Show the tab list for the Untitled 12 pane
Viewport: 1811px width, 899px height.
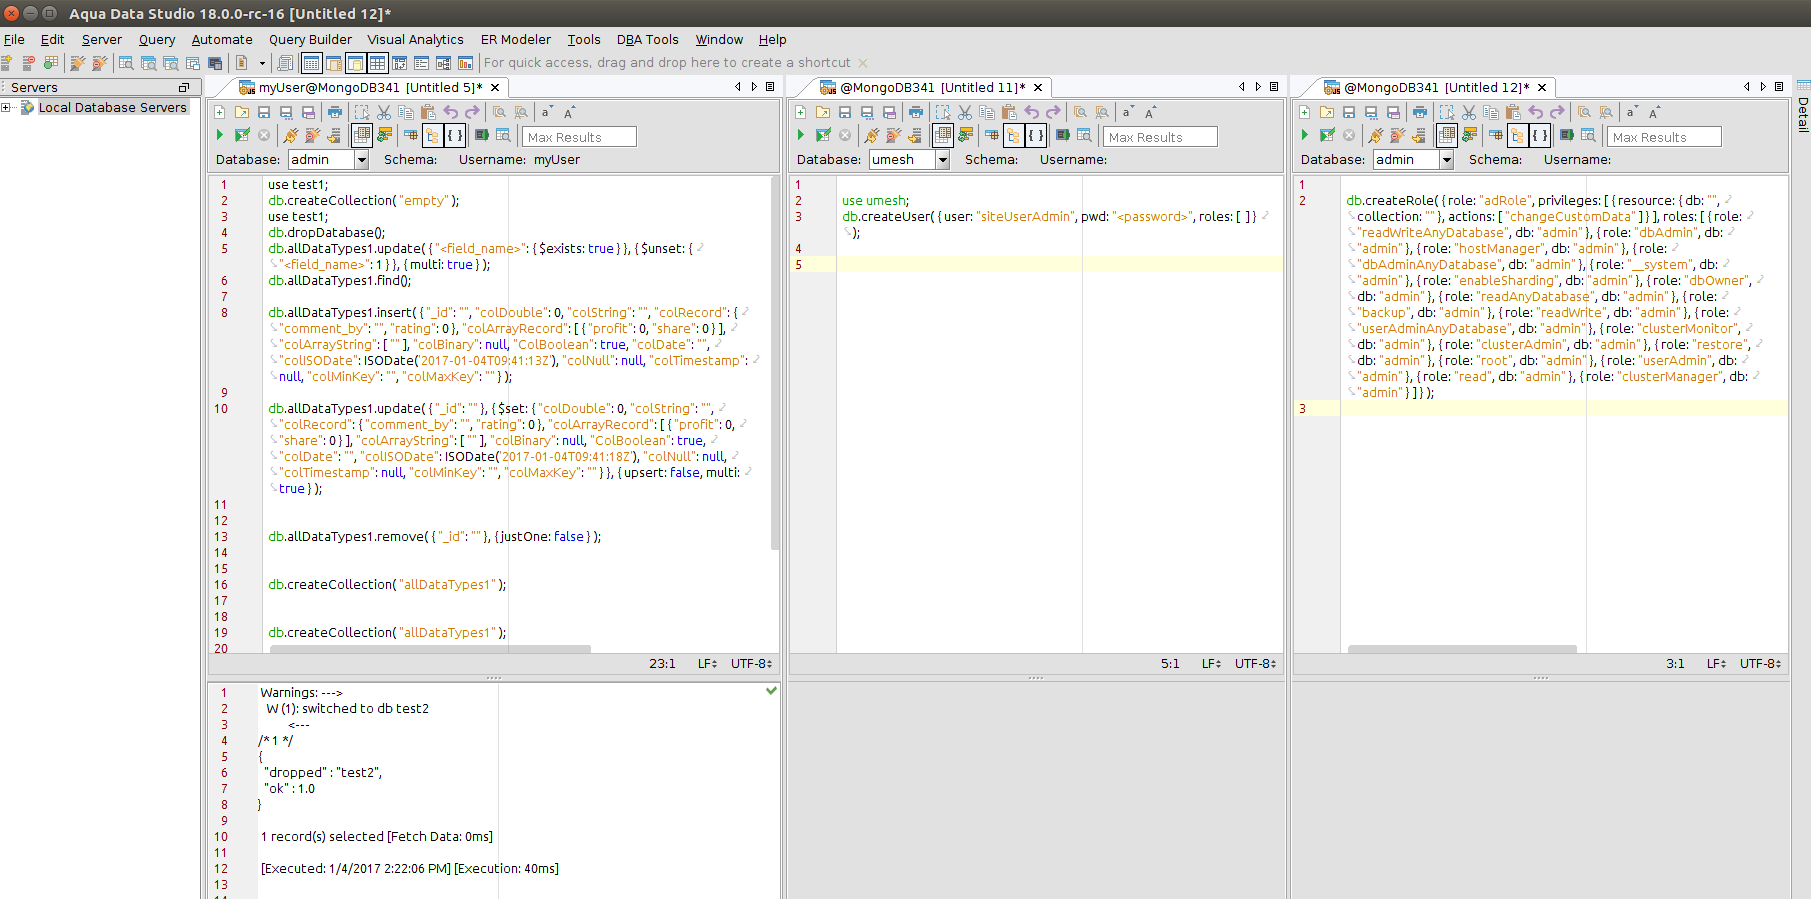click(1779, 87)
